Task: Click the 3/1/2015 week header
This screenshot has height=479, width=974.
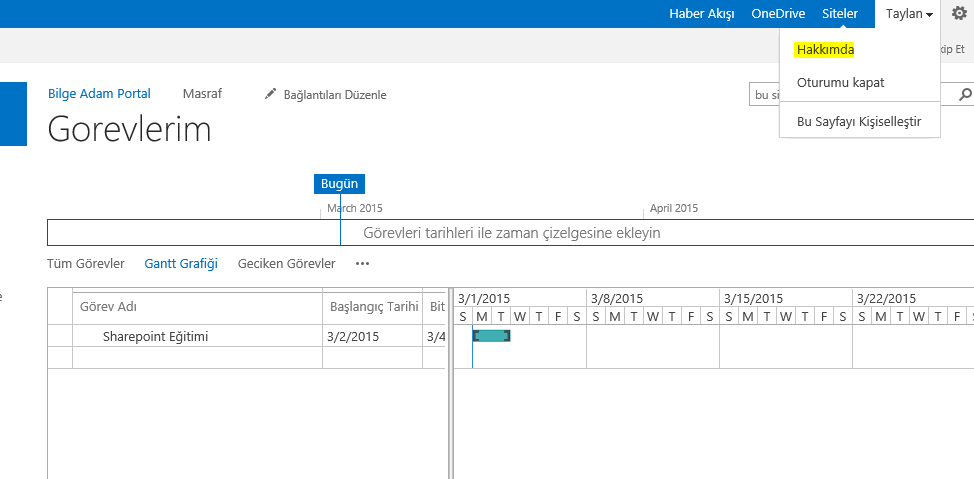Action: (x=520, y=299)
